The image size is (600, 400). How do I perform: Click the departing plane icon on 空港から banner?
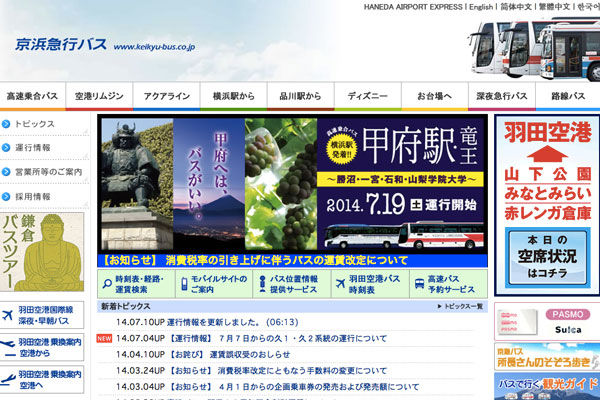click(8, 348)
